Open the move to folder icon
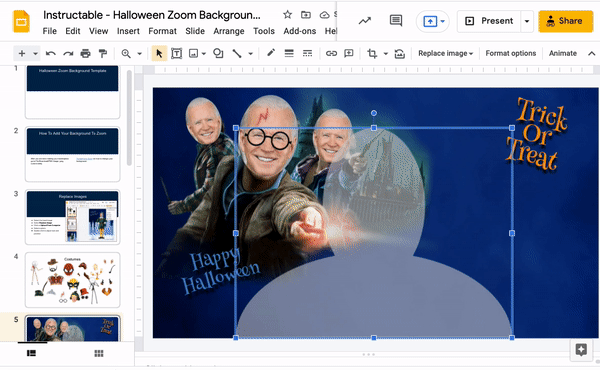Image resolution: width=600 pixels, height=370 pixels. click(306, 15)
